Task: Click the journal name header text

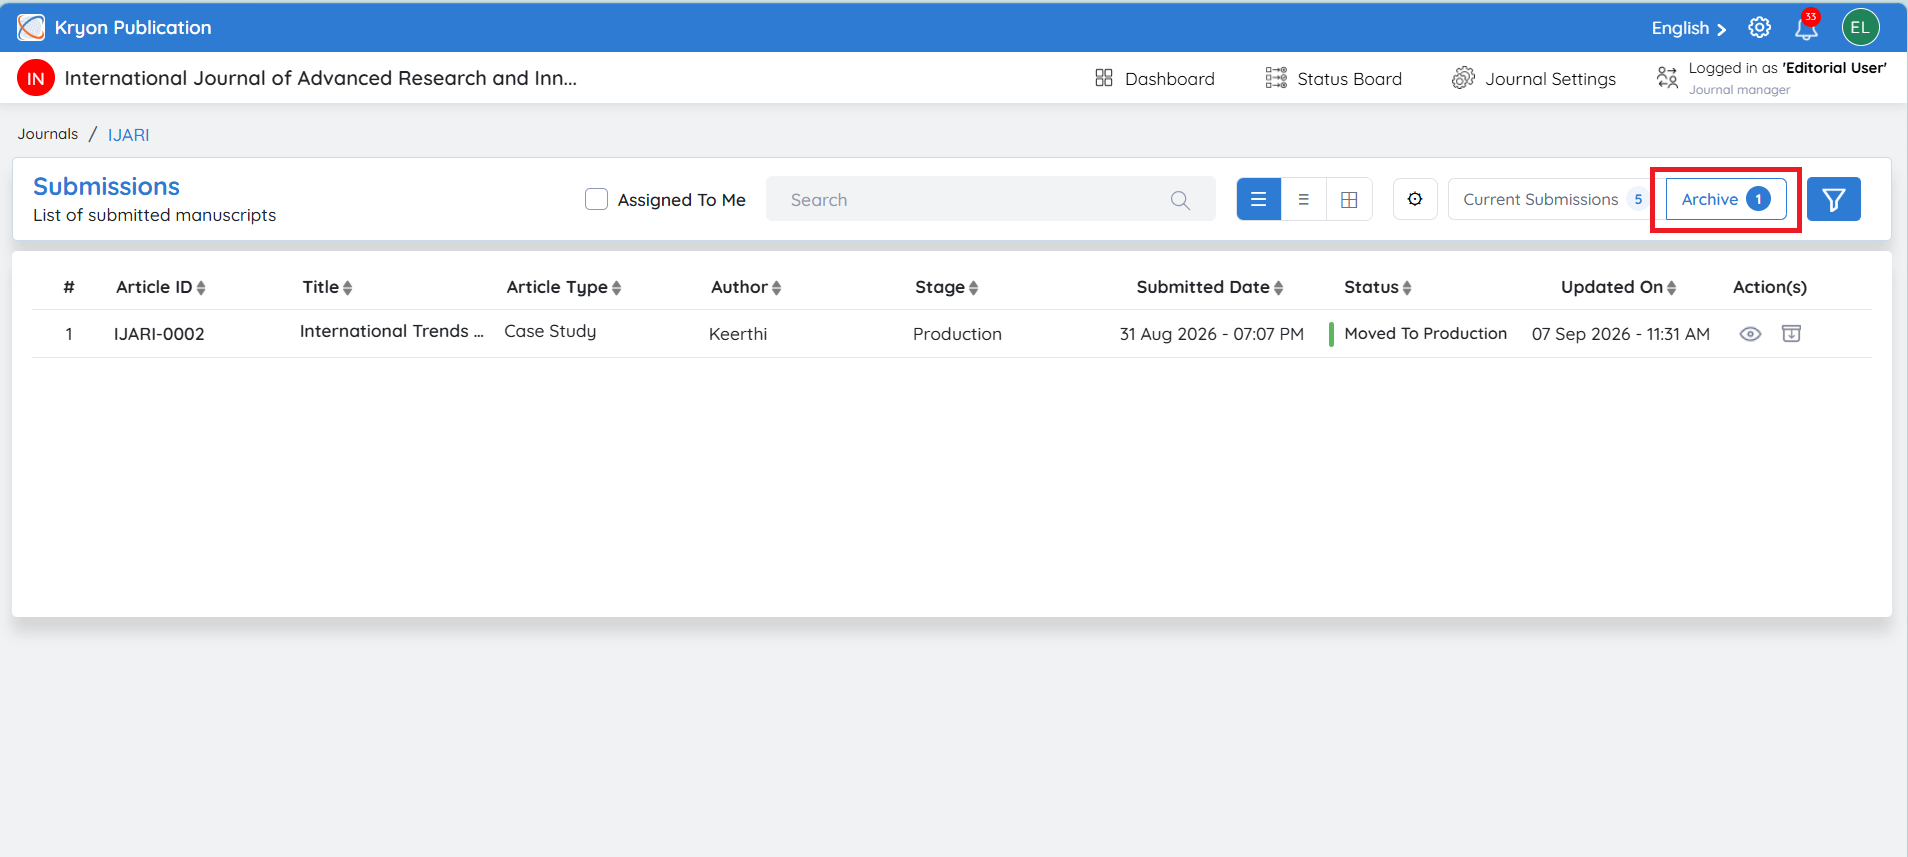Action: click(320, 78)
